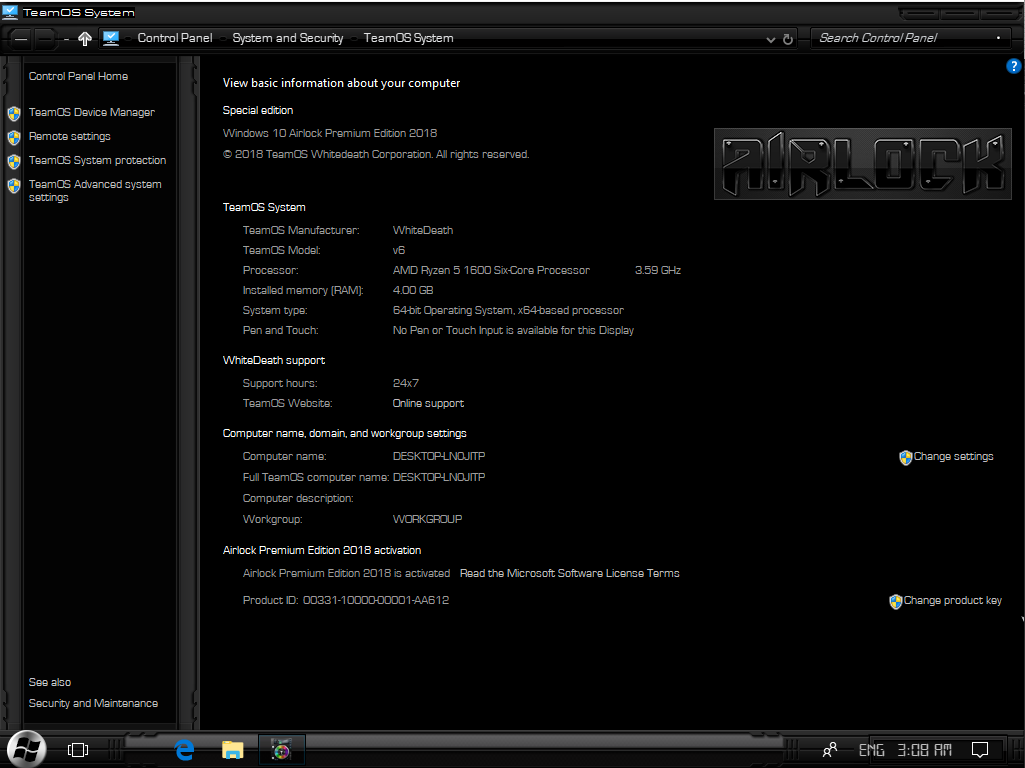Click Change settings for computer name

point(953,456)
